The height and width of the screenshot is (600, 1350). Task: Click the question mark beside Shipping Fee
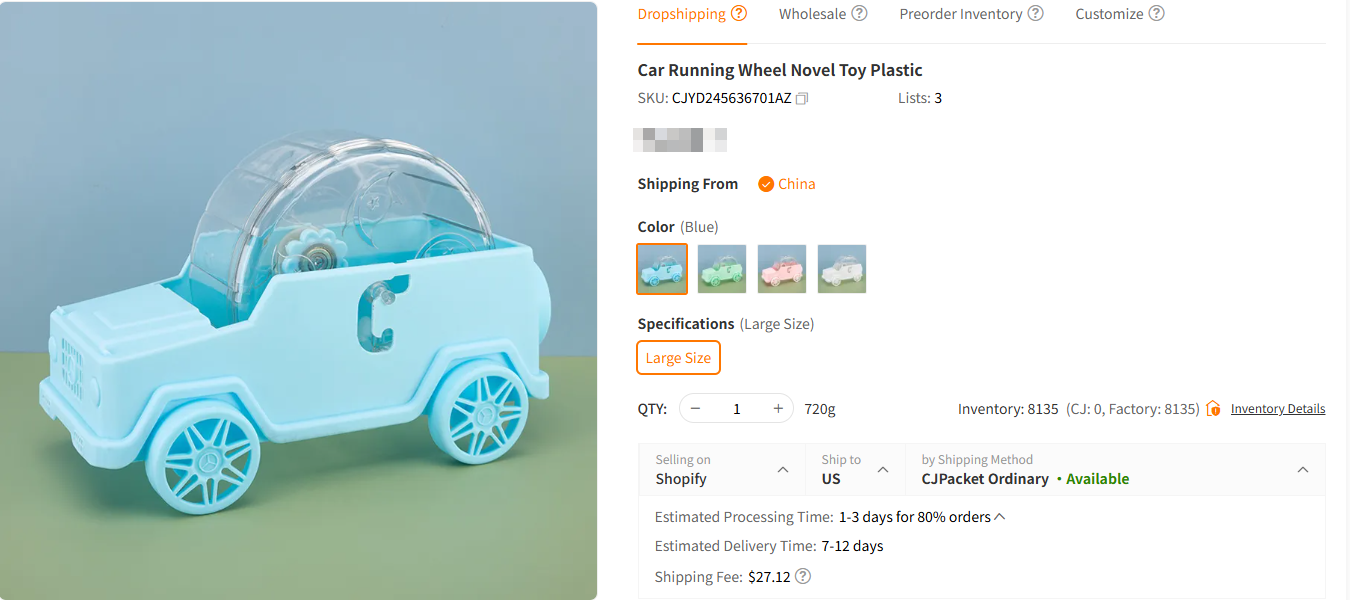tap(802, 576)
